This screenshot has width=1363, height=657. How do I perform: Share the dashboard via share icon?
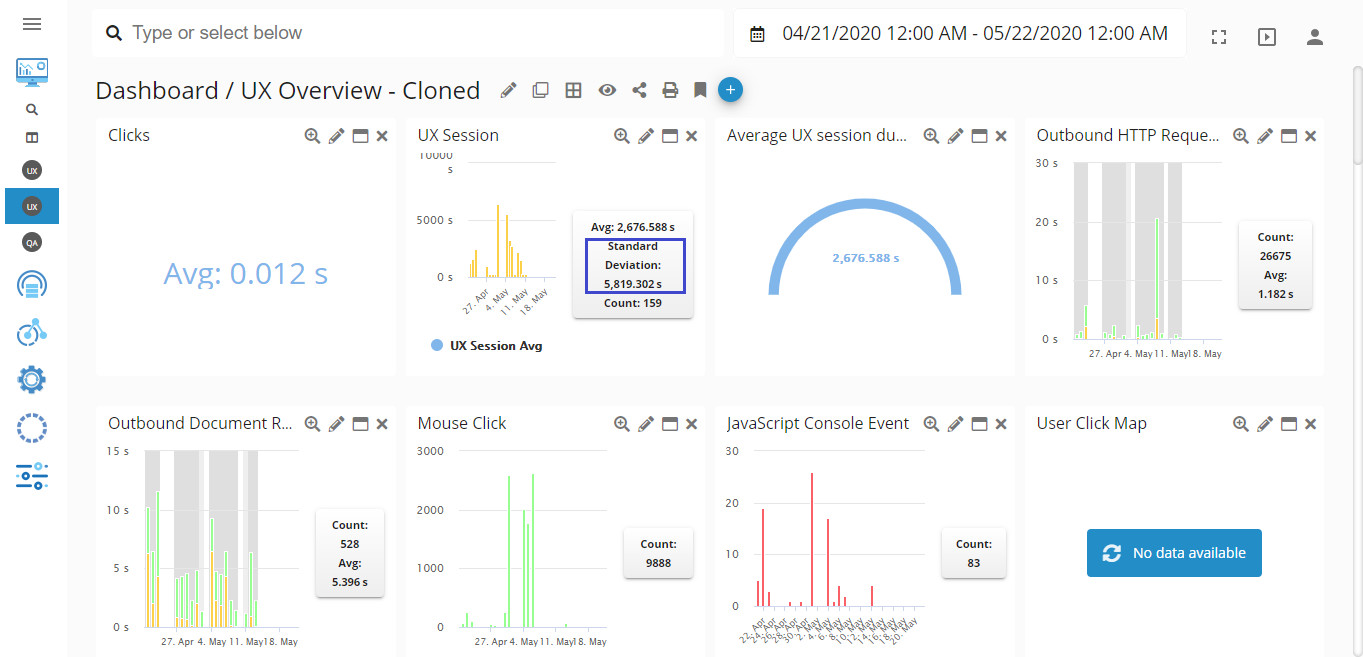tap(639, 91)
